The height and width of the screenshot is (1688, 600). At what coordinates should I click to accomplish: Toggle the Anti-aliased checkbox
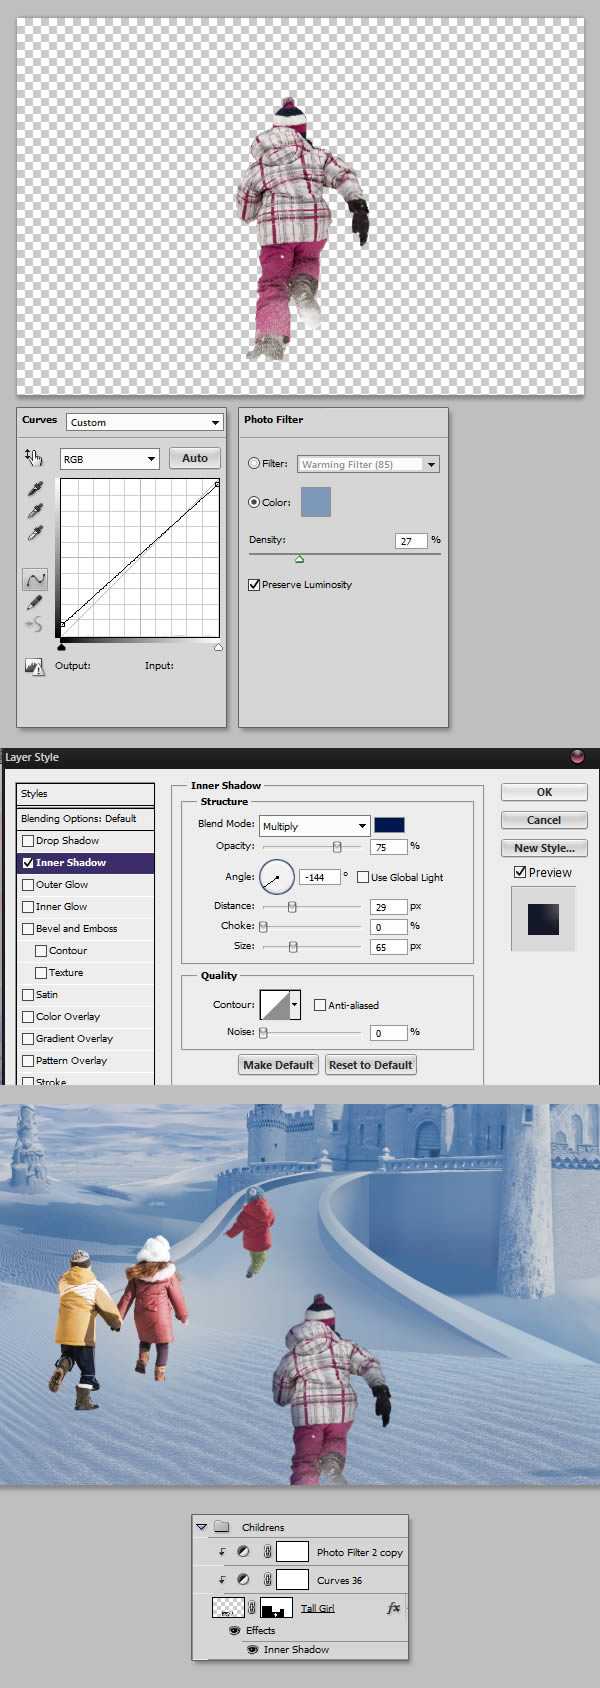click(320, 1005)
